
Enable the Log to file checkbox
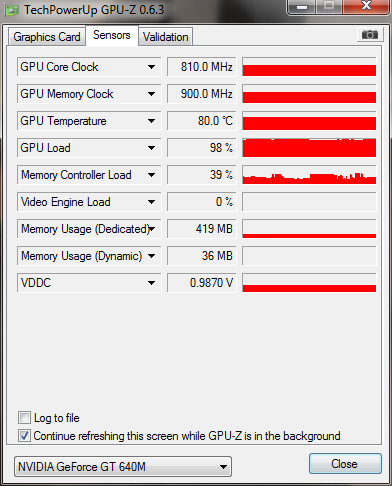point(24,417)
